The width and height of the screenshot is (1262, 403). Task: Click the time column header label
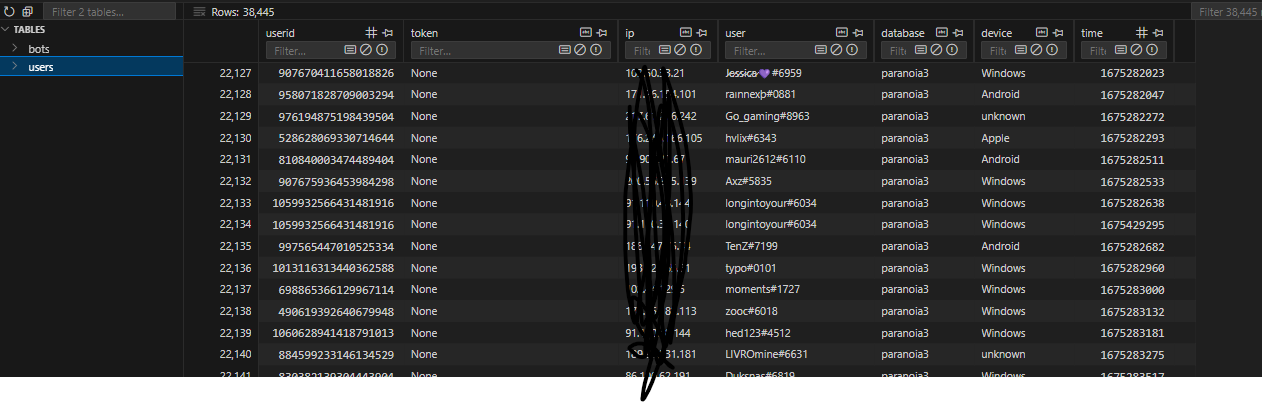(x=1092, y=33)
